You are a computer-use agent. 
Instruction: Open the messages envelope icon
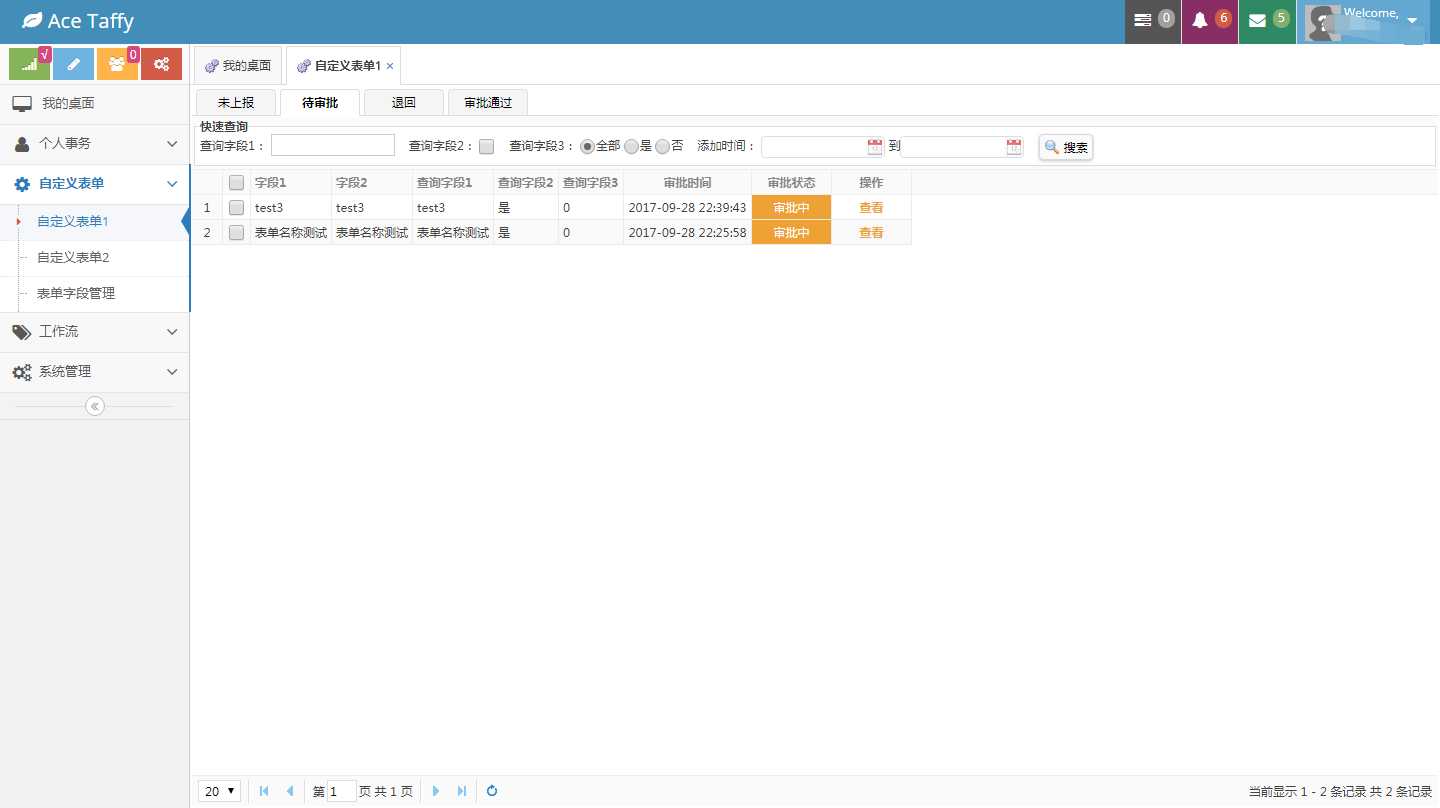[1267, 21]
